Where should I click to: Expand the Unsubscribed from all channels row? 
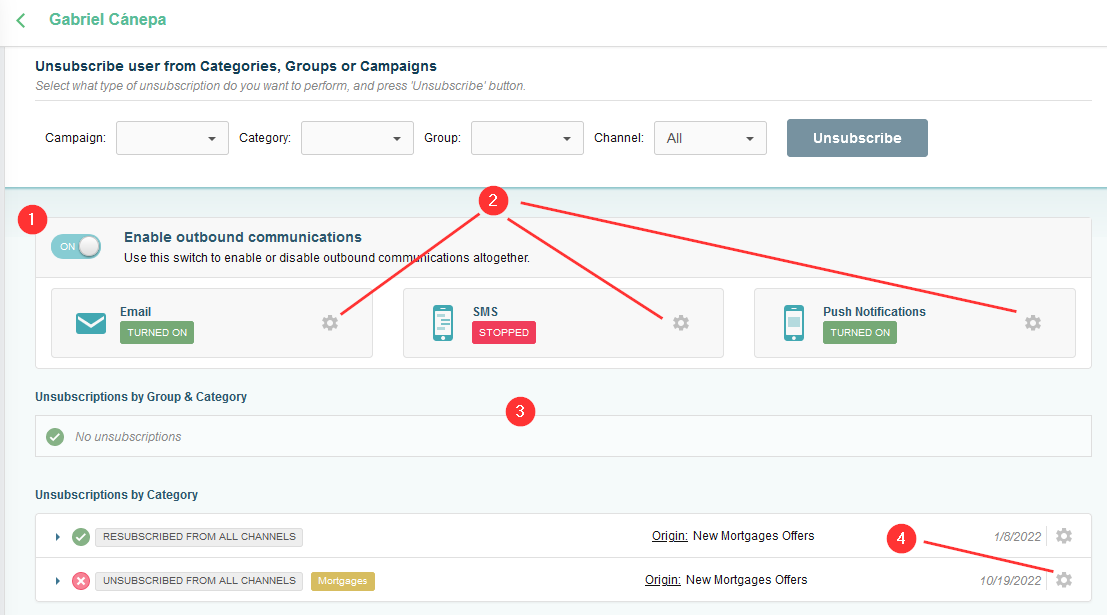click(x=57, y=580)
